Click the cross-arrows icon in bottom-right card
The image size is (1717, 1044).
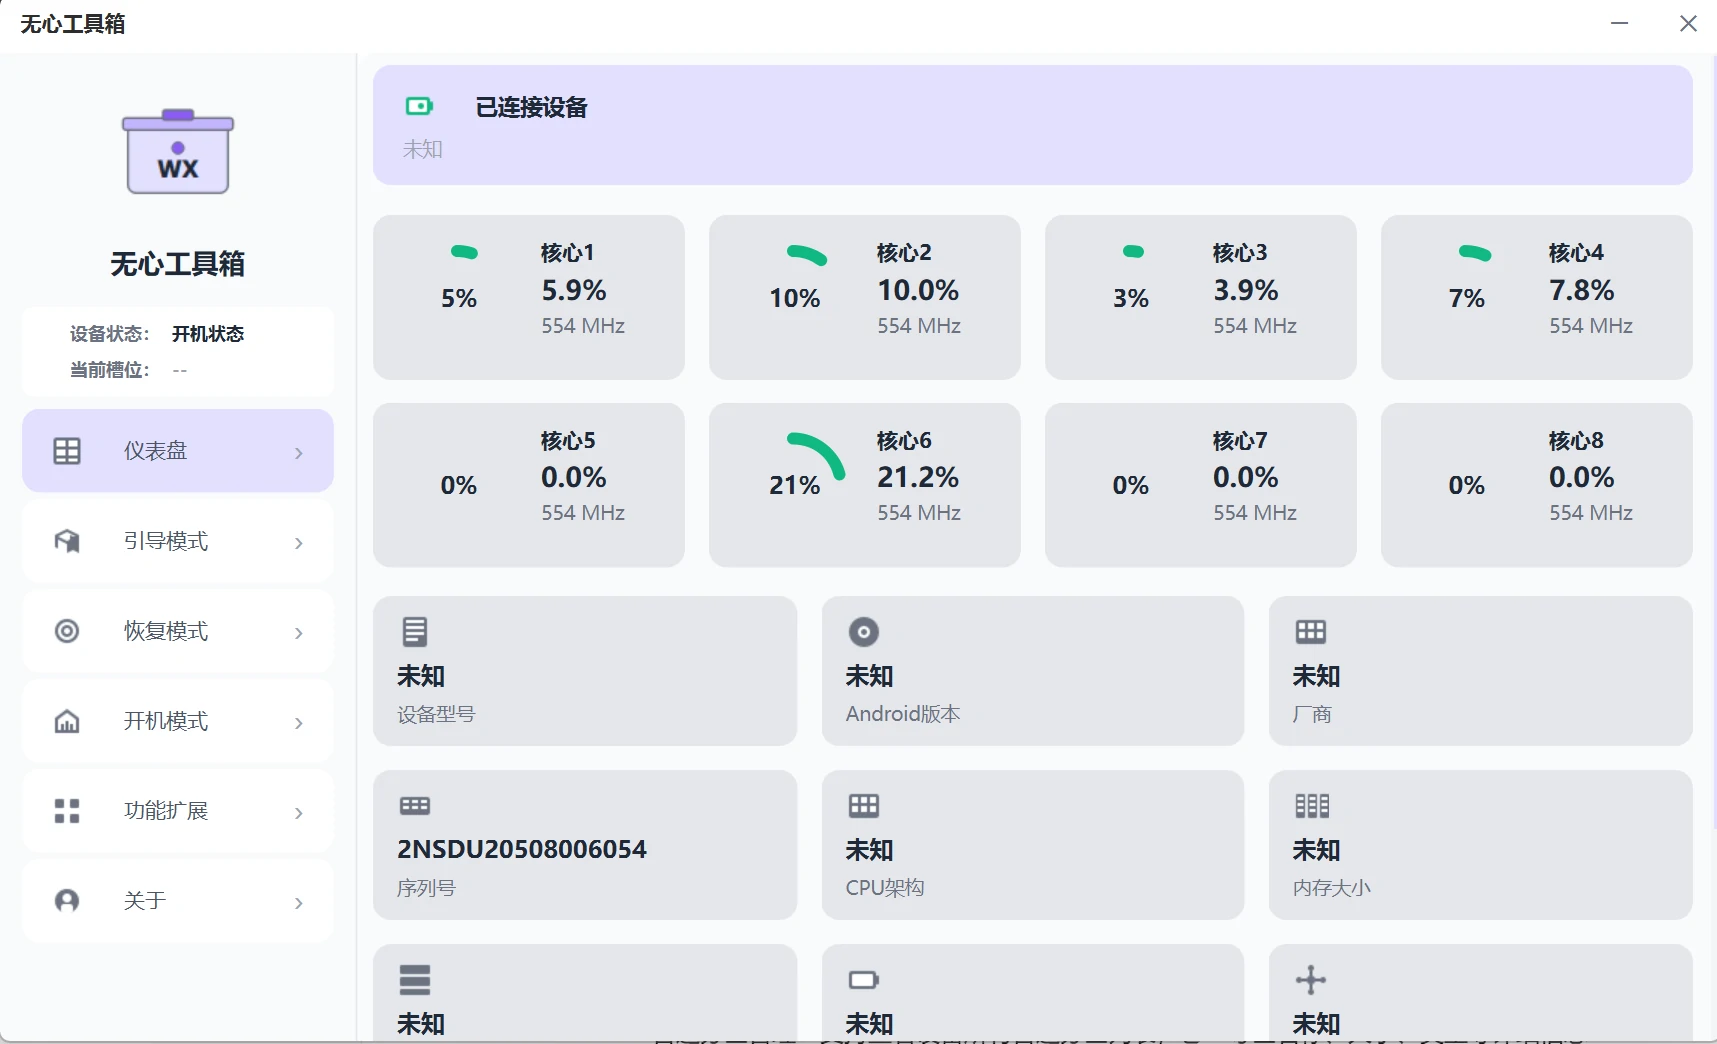[1311, 980]
